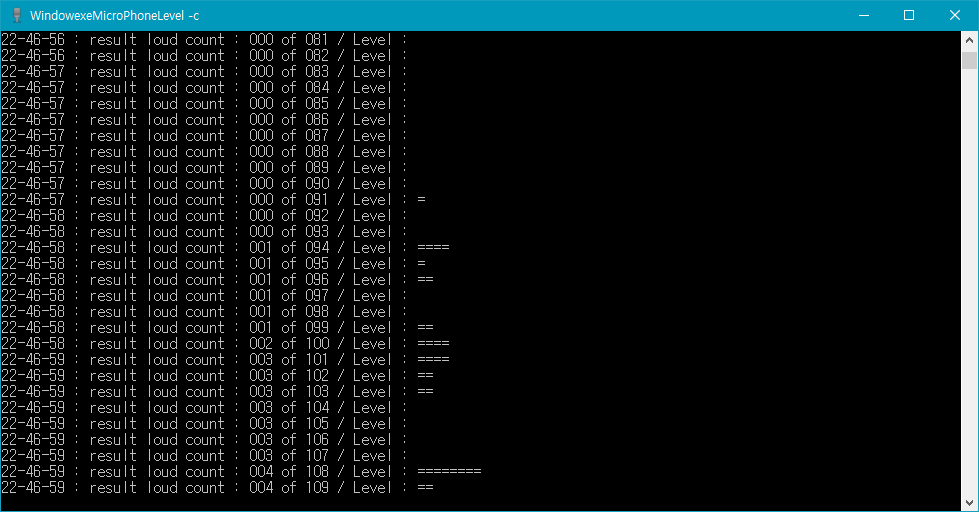Click the line with count 003 of 104
This screenshot has height=512, width=979.
pos(204,408)
